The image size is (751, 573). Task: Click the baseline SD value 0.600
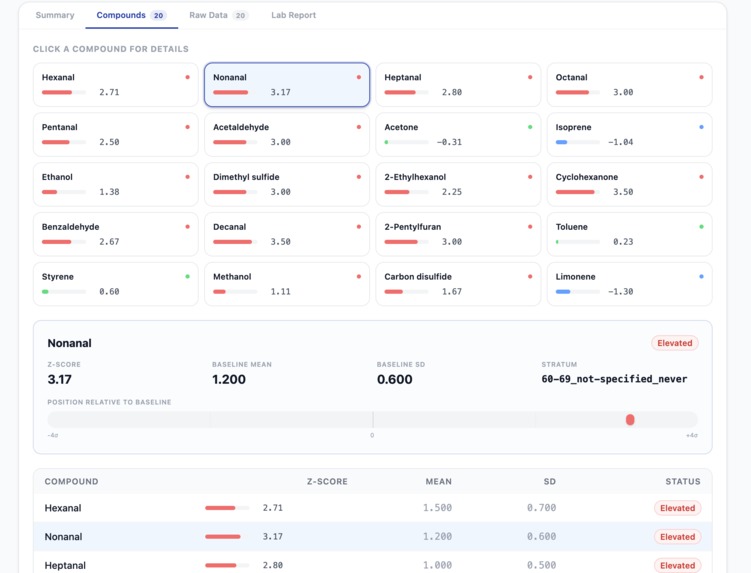coord(394,379)
